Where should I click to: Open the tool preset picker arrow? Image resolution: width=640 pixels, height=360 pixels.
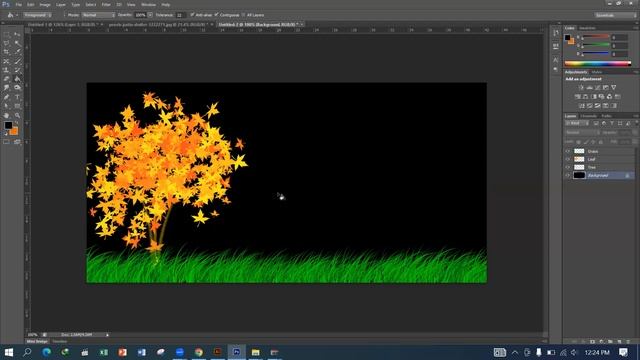(x=17, y=15)
